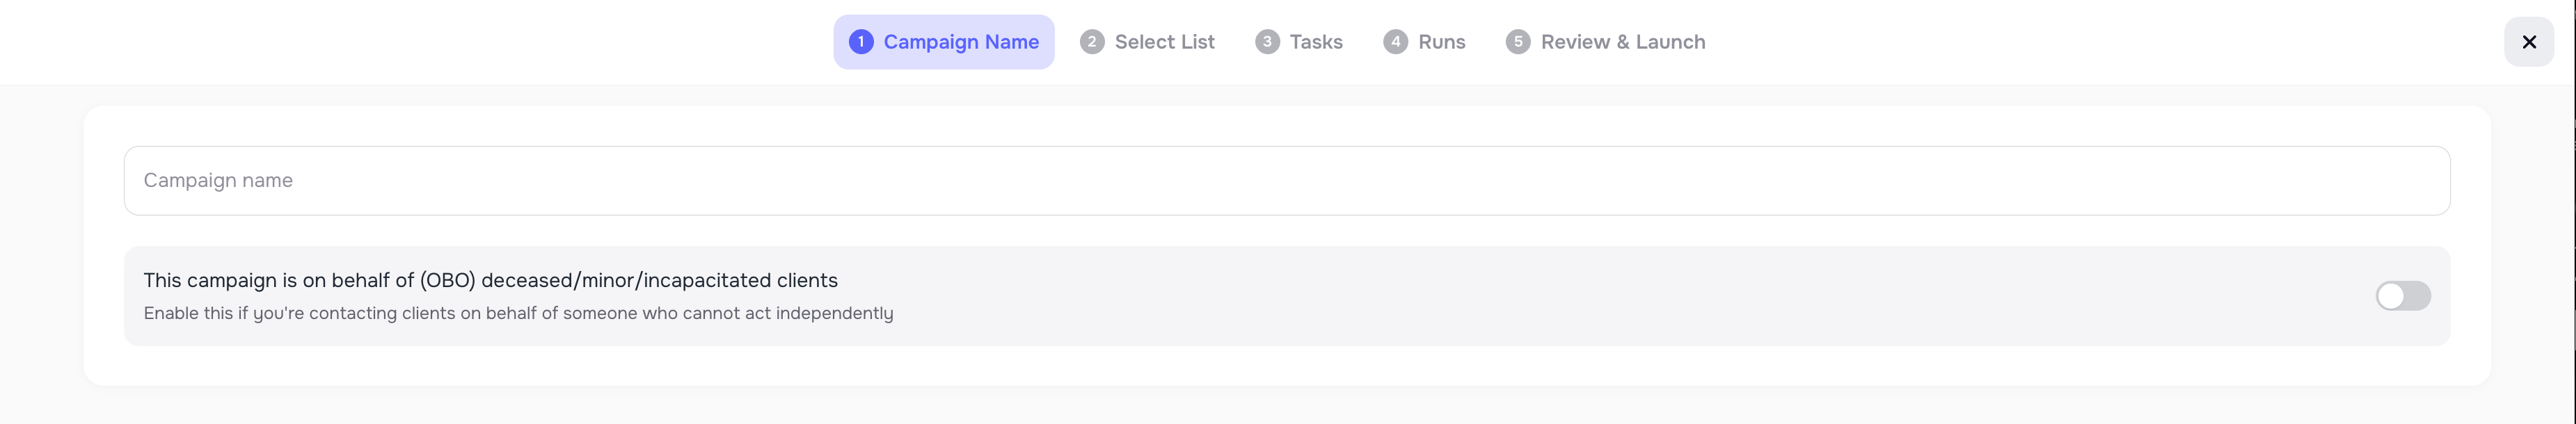Click inside the Campaign name field
Image resolution: width=2576 pixels, height=424 pixels.
click(1287, 180)
